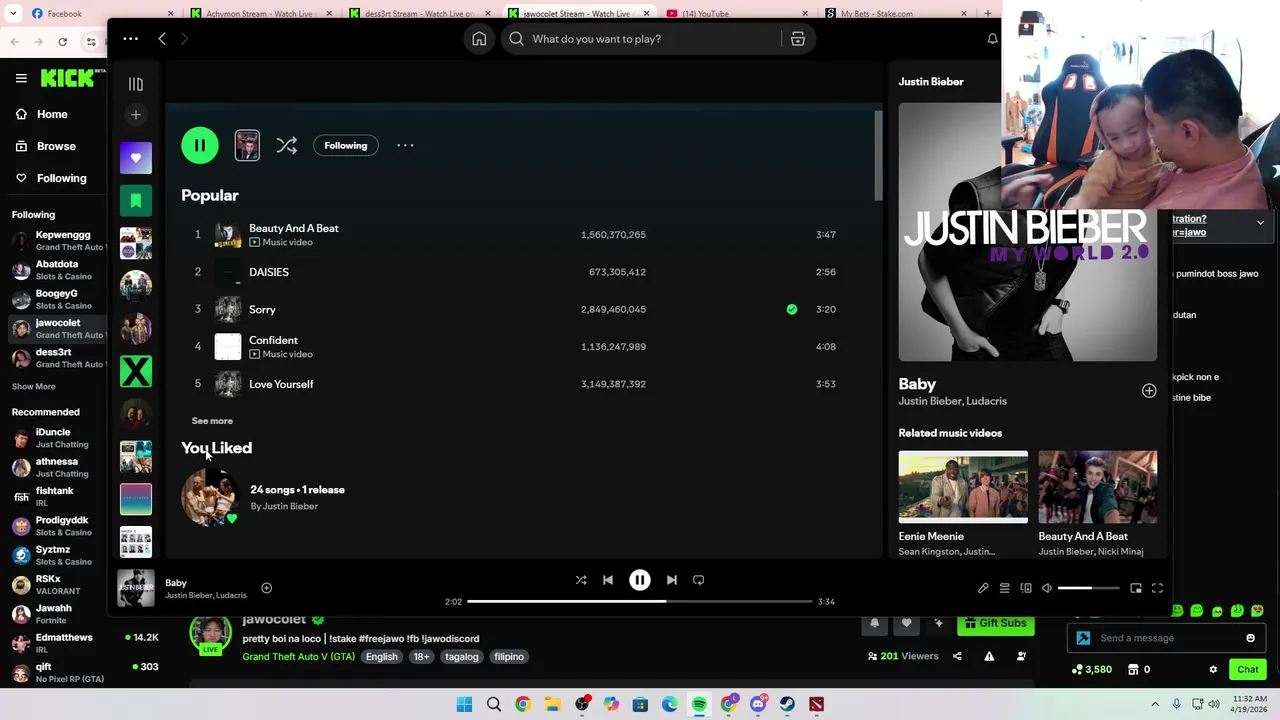Seek within song progress bar

coord(640,601)
